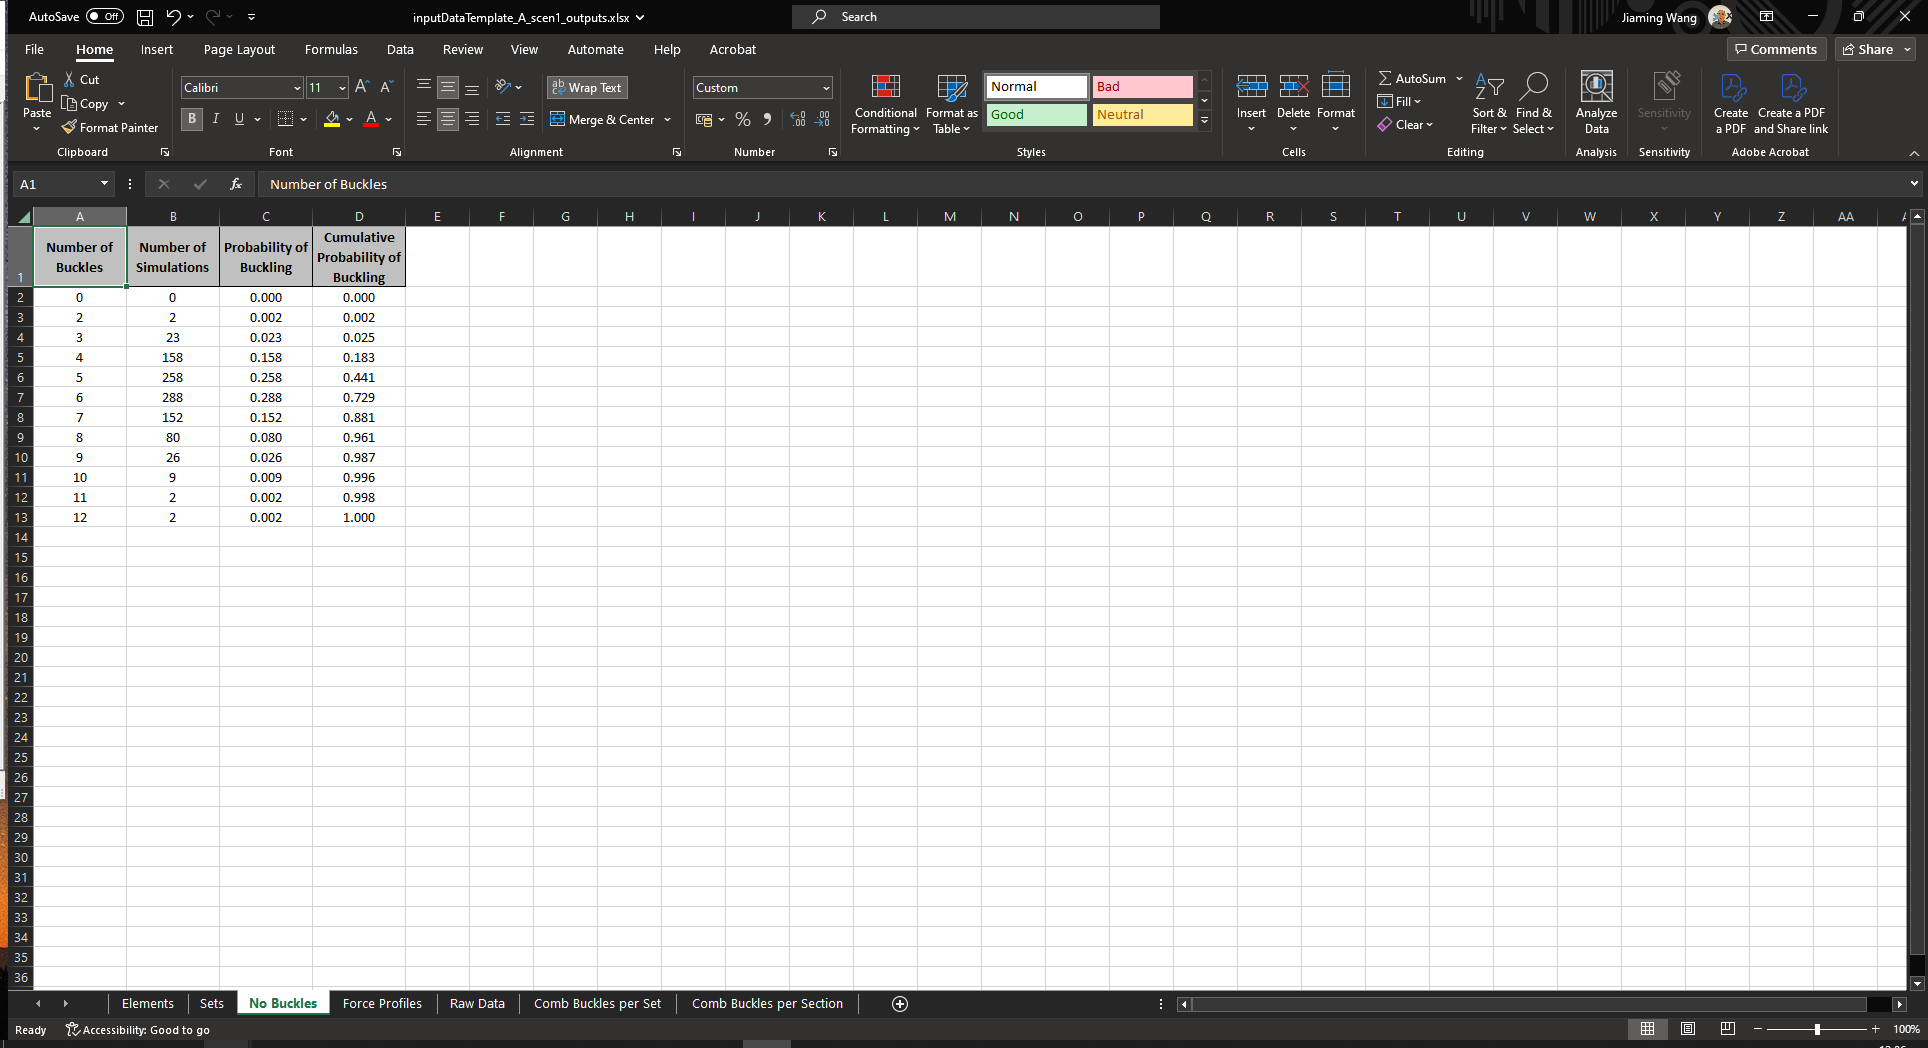Toggle underline formatting

238,119
